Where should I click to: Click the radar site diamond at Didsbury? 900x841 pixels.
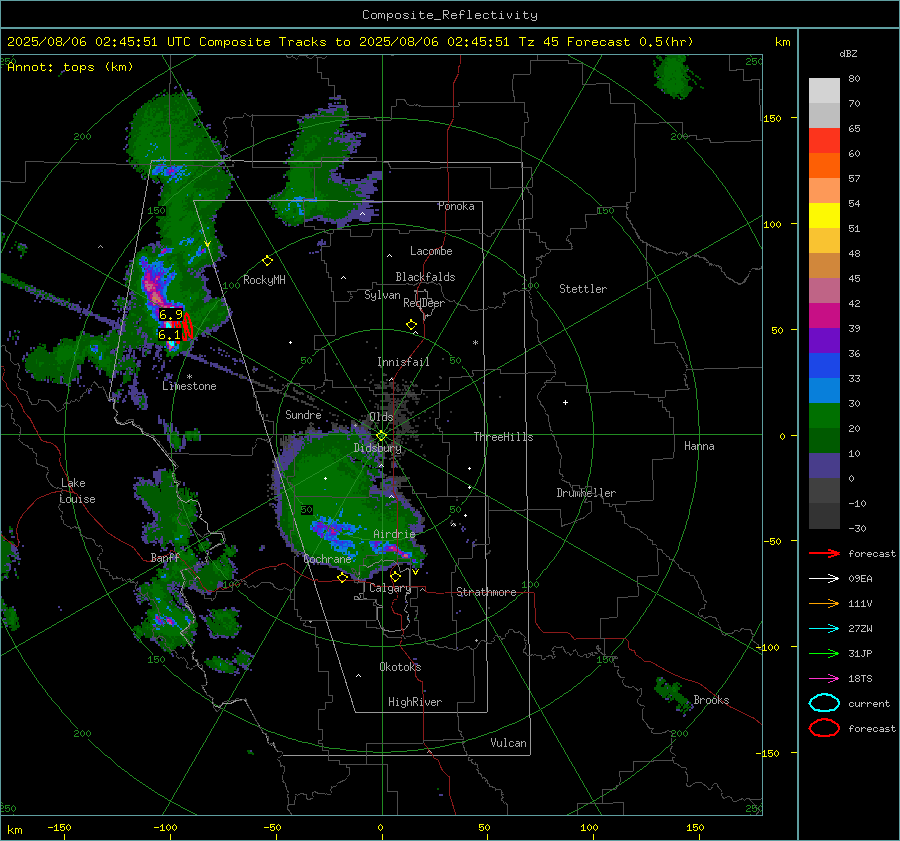(x=381, y=436)
